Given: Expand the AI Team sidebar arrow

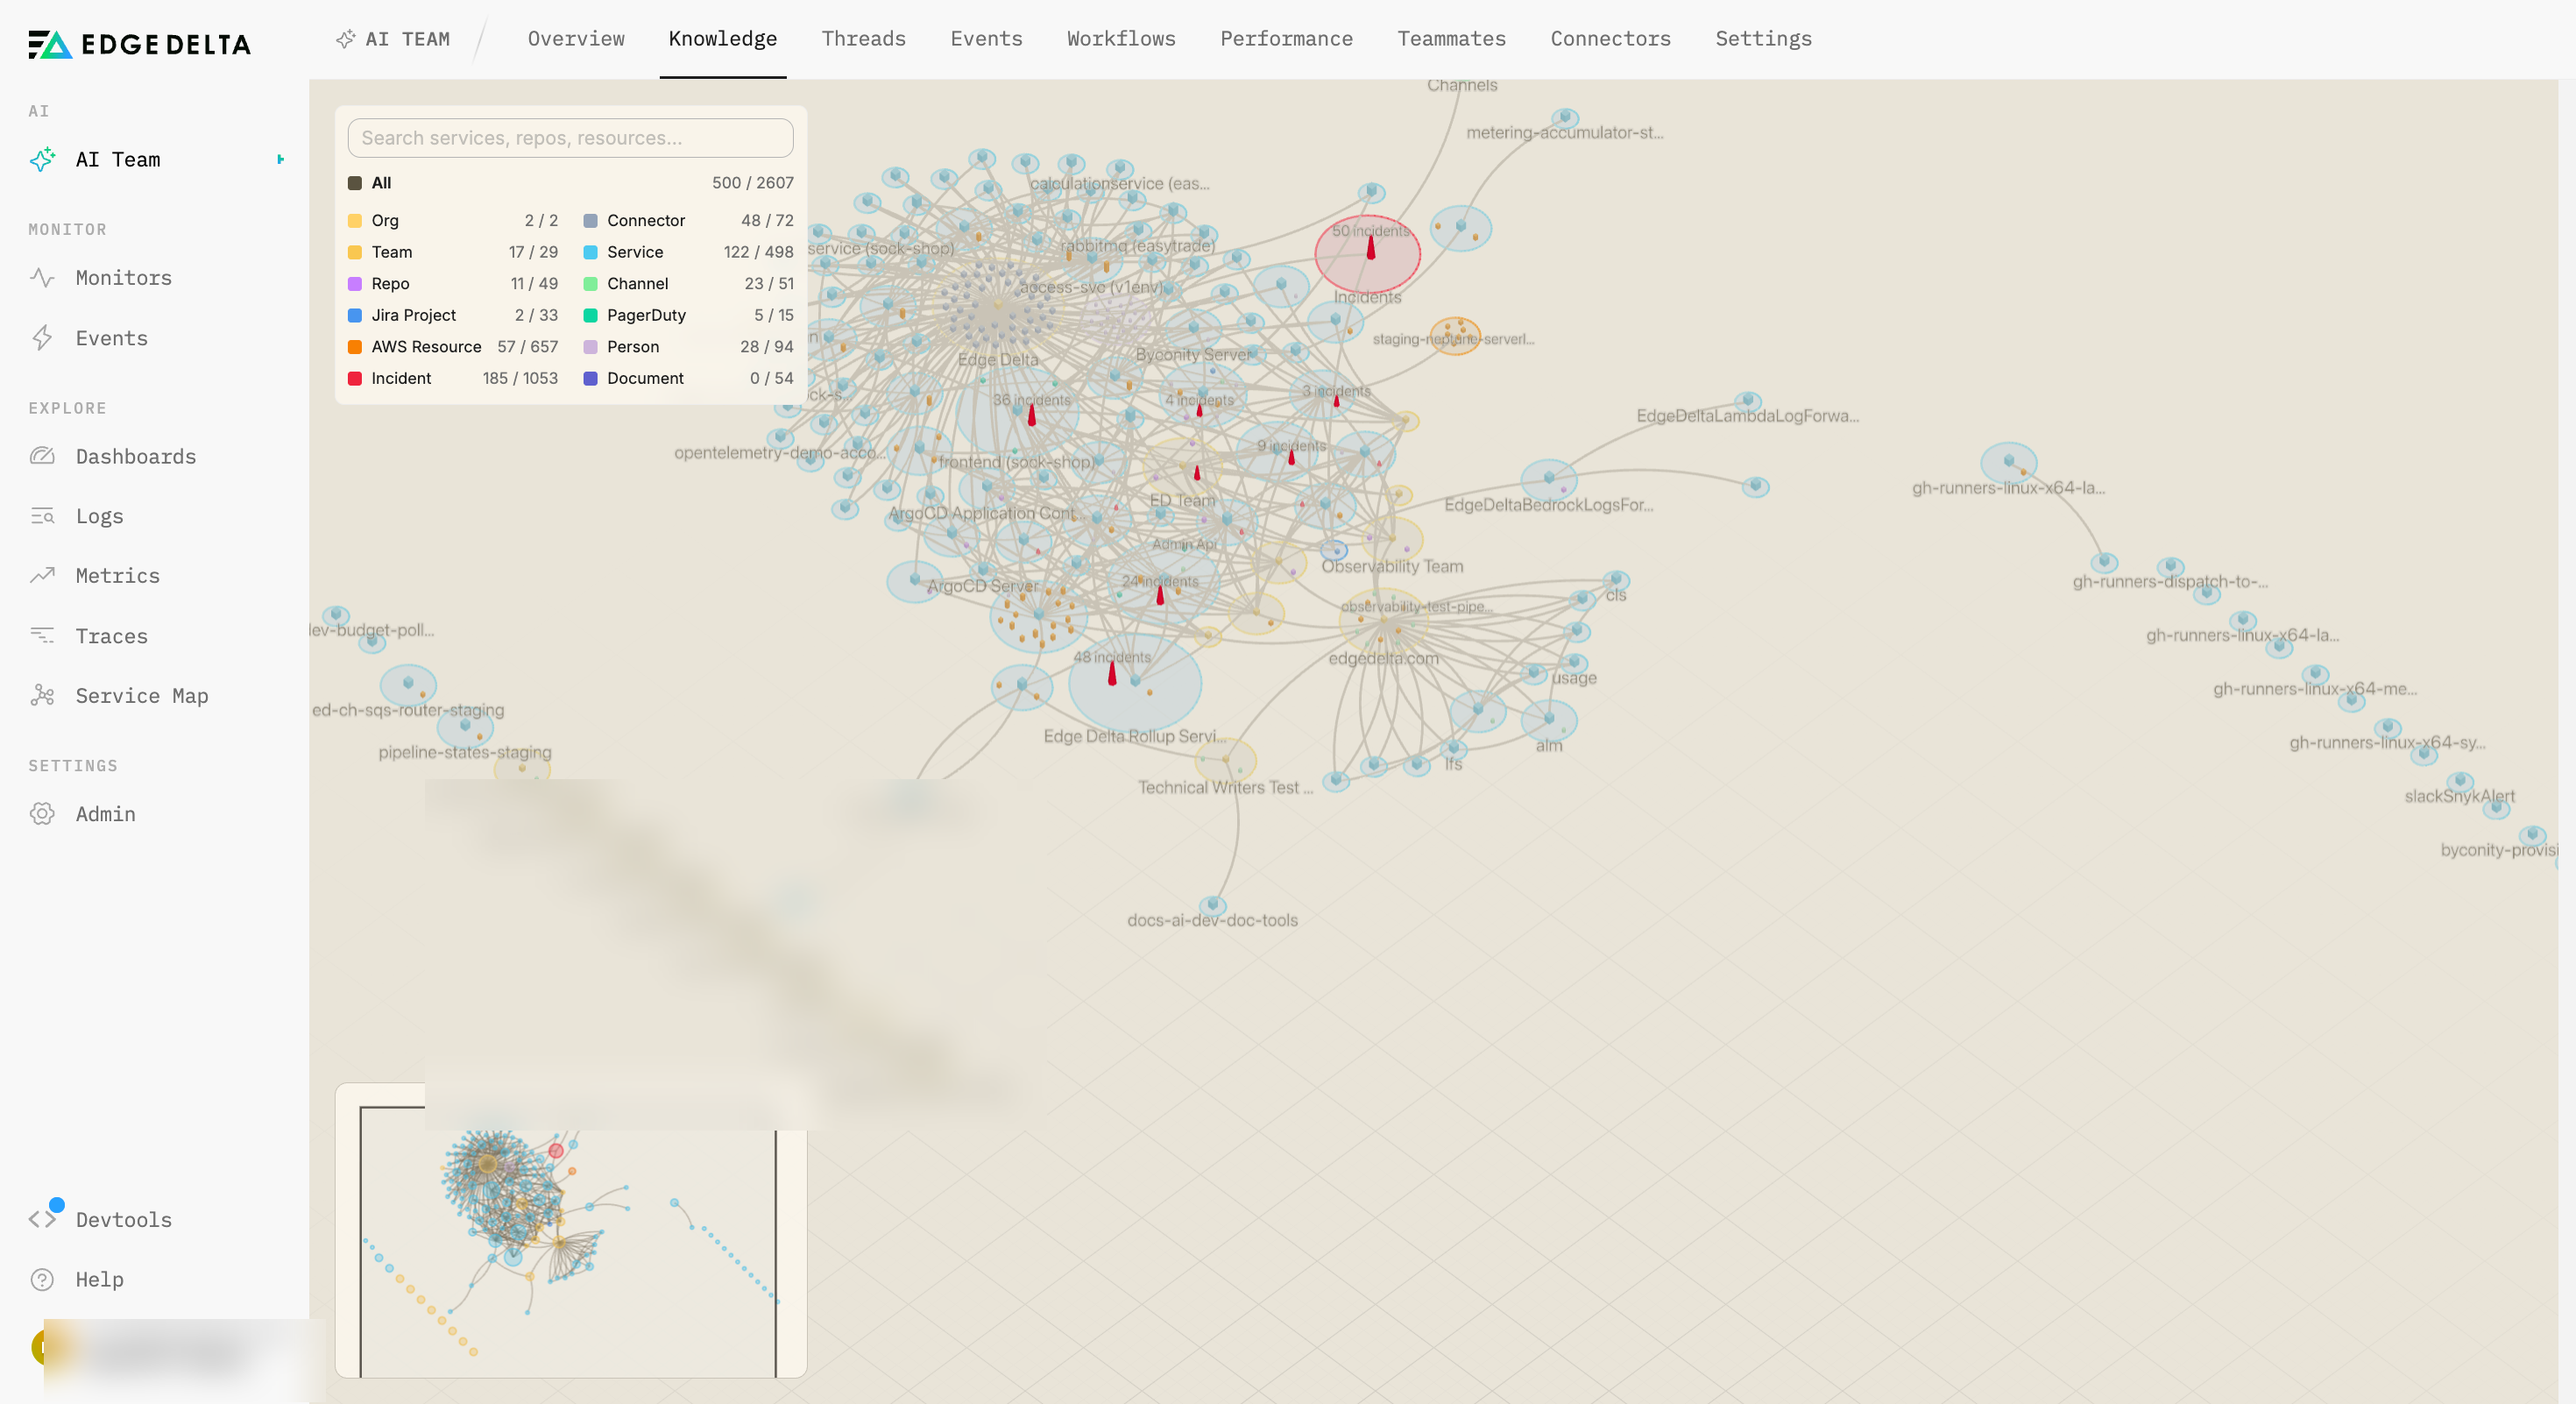Looking at the screenshot, I should coord(281,159).
